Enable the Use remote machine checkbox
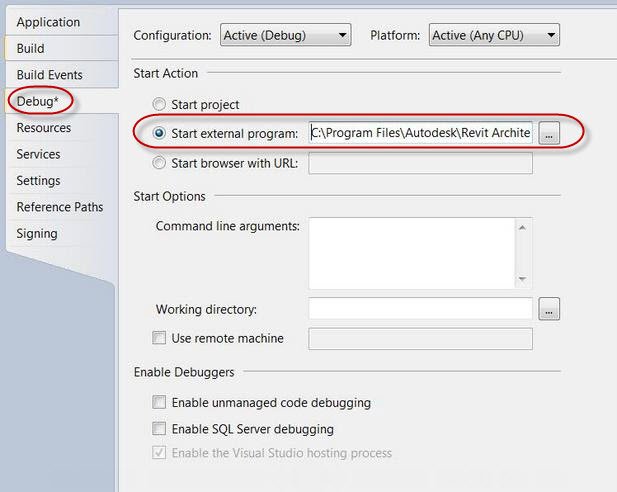This screenshot has width=617, height=492. (159, 338)
